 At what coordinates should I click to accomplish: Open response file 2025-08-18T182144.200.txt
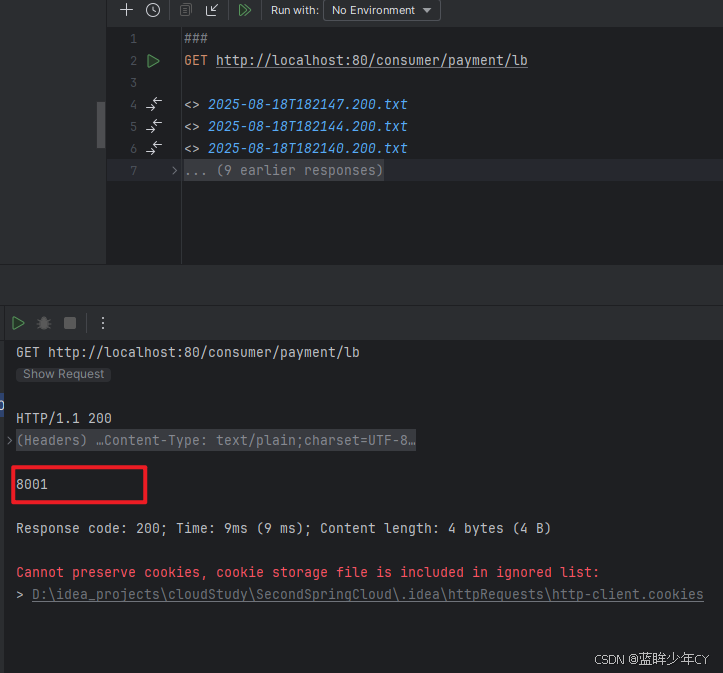click(308, 126)
